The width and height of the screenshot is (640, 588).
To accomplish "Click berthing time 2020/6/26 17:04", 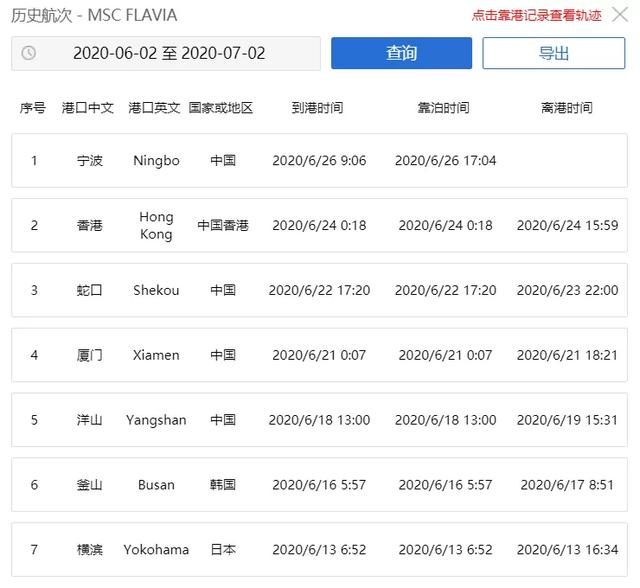I will click(445, 160).
